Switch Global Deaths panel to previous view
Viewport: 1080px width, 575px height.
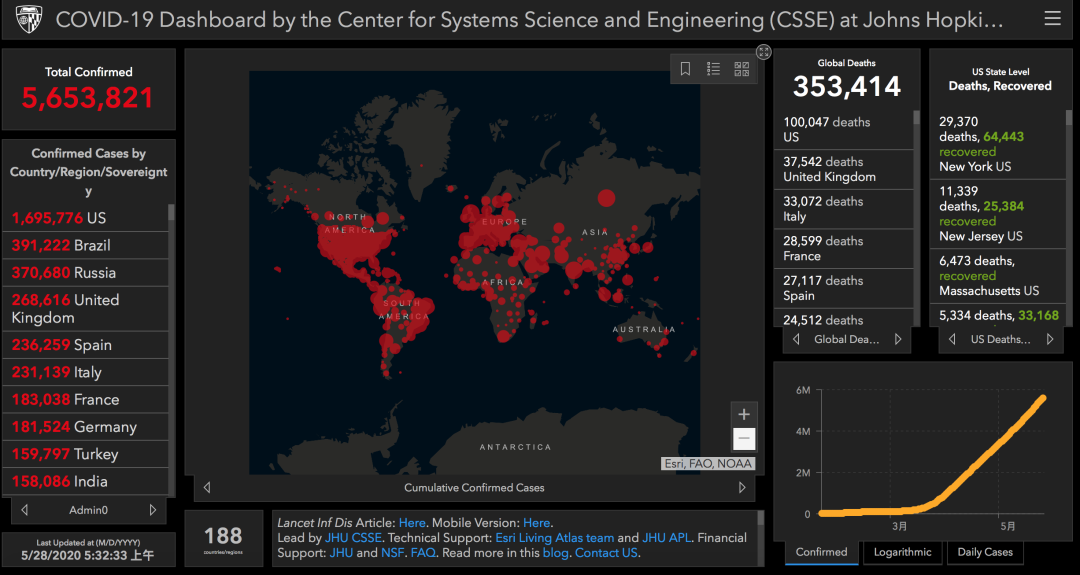pyautogui.click(x=796, y=339)
